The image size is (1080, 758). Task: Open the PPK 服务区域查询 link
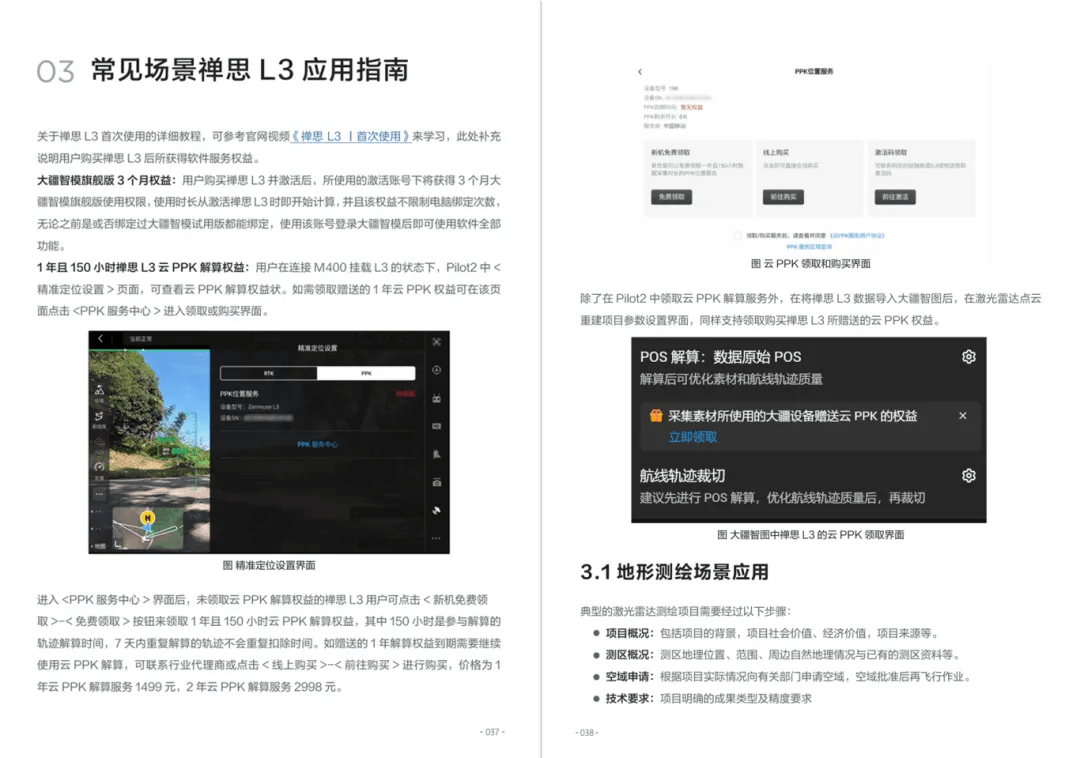809,246
